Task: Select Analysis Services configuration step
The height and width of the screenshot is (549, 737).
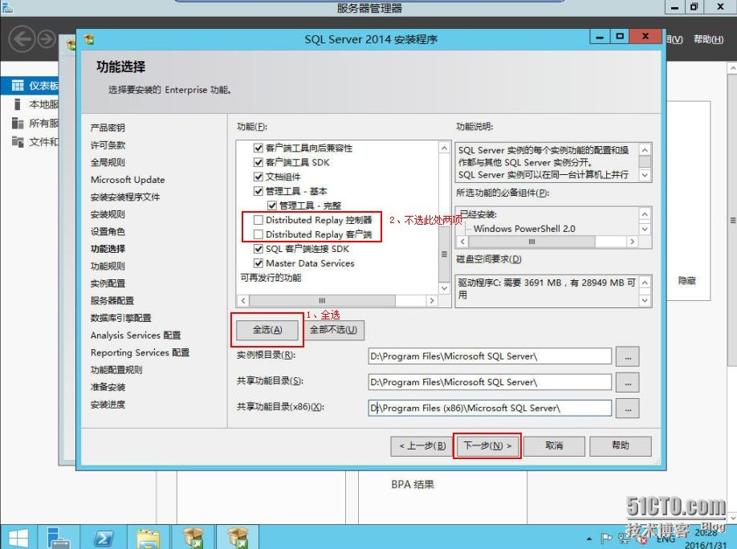Action: 136,335
